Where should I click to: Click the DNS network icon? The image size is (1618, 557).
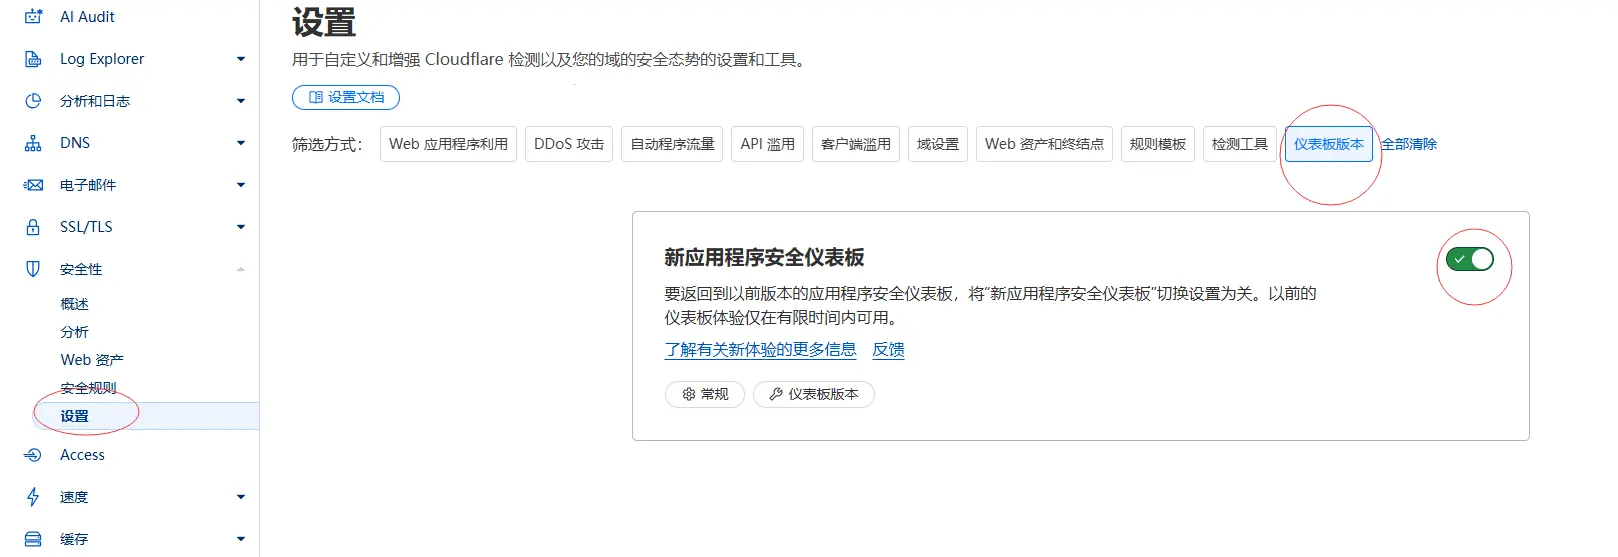click(33, 143)
